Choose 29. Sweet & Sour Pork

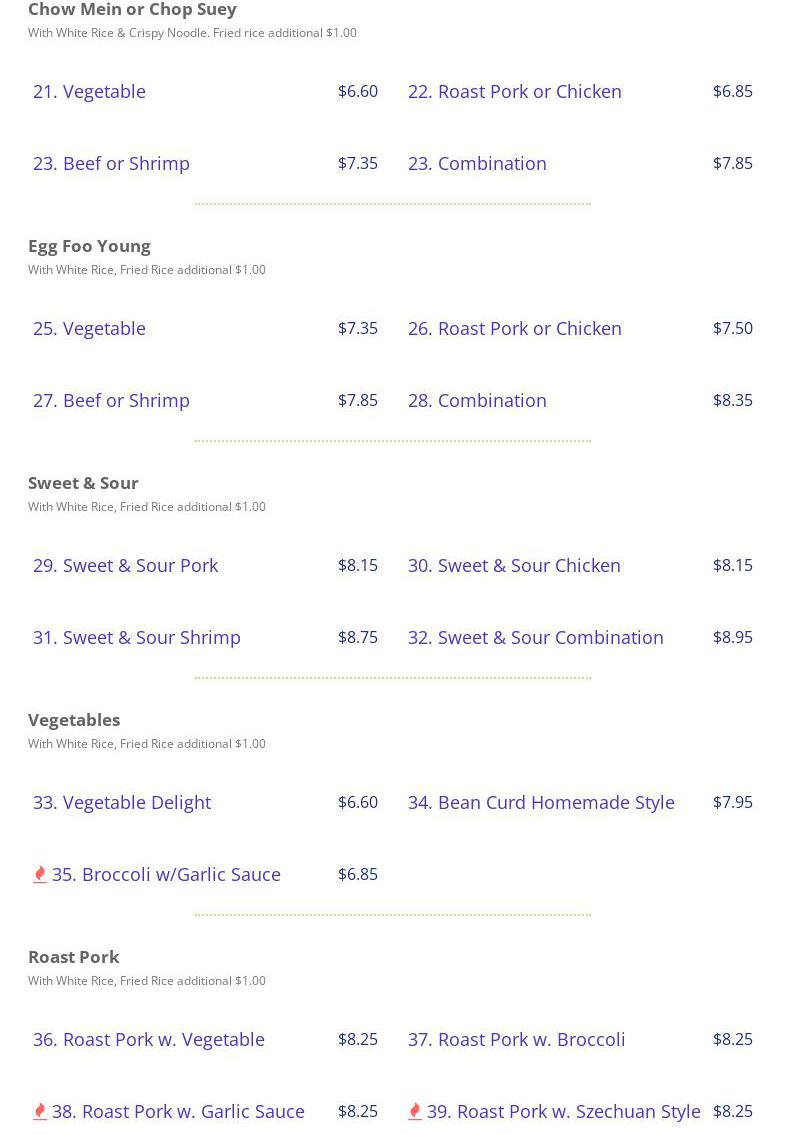(x=125, y=565)
